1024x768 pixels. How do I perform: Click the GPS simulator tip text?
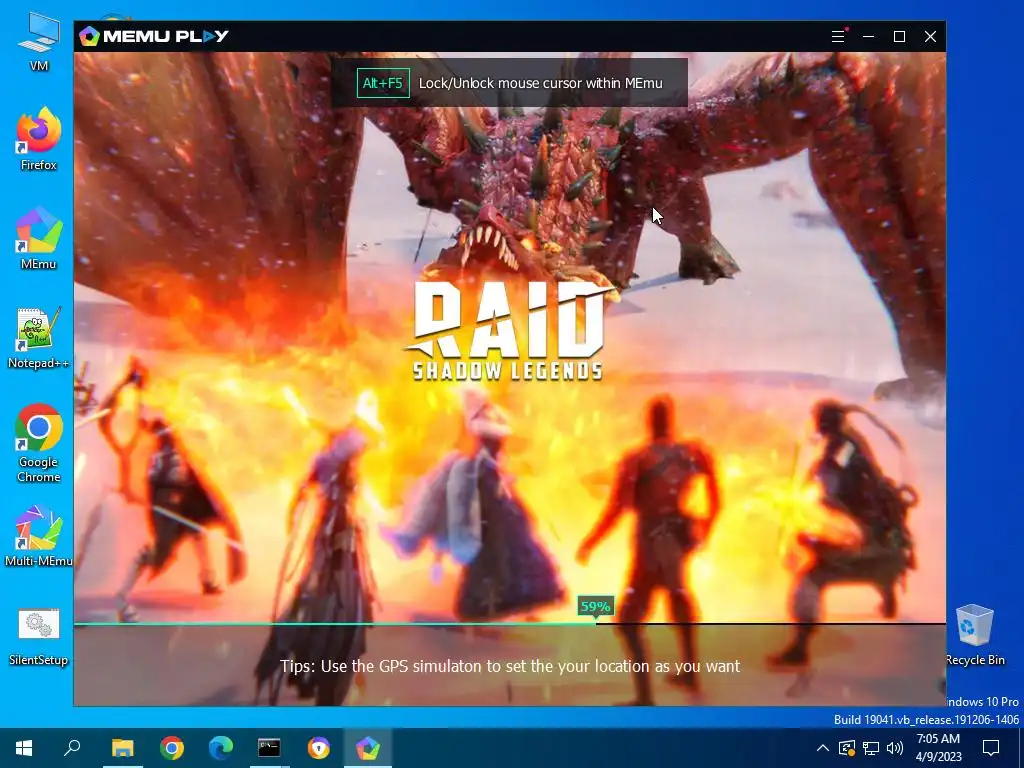[x=510, y=666]
